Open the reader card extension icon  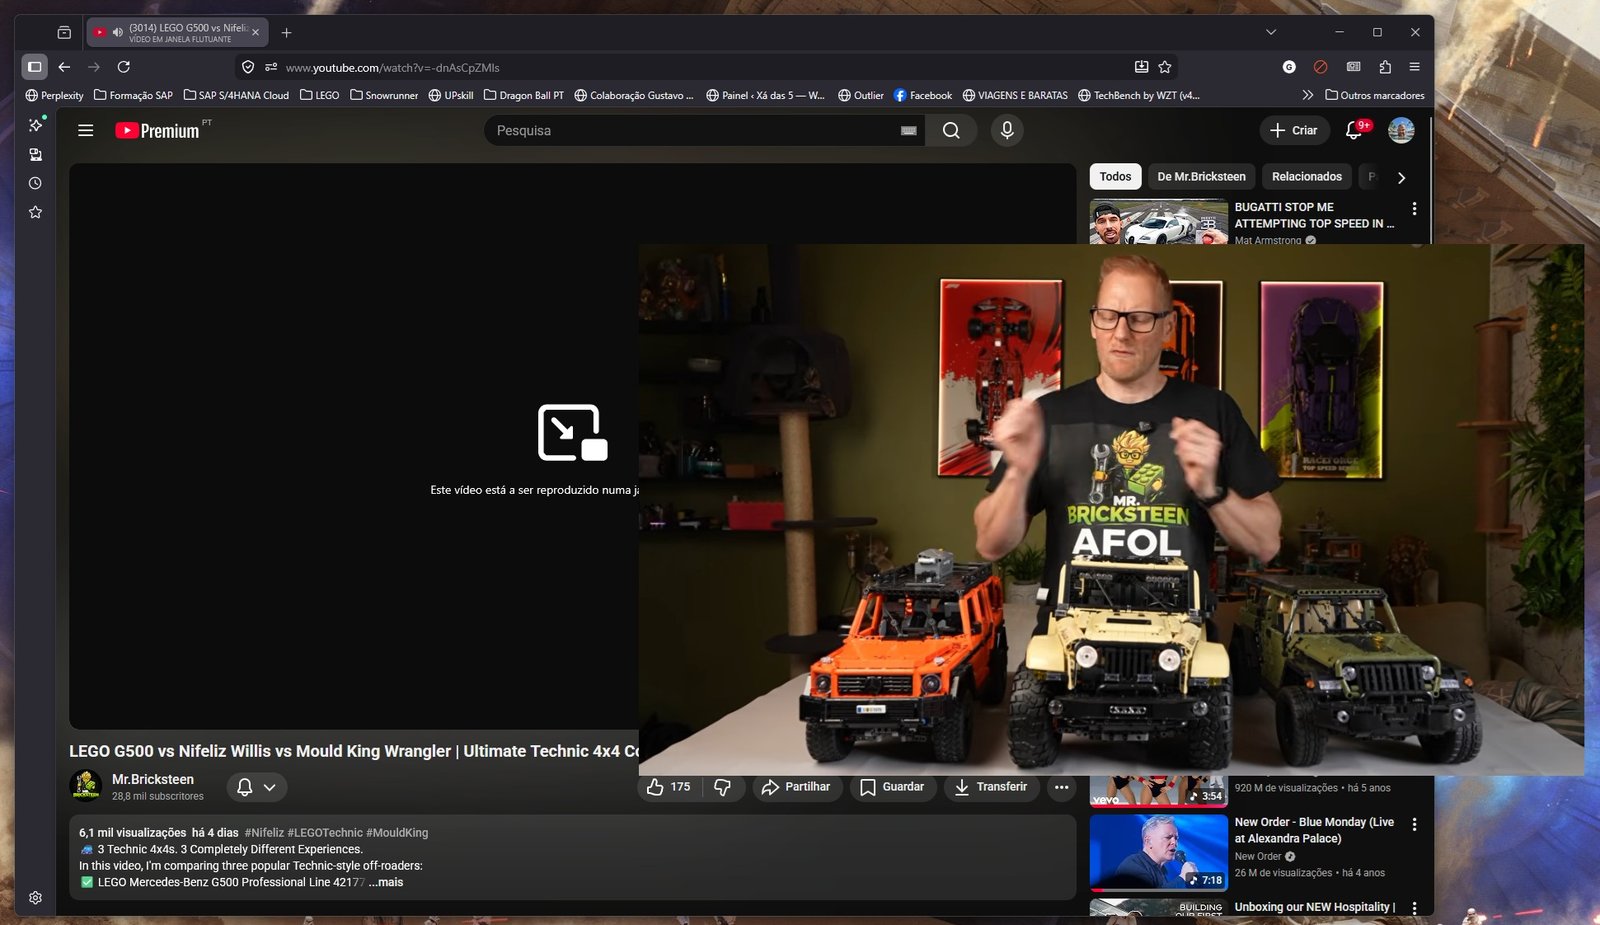(x=1353, y=67)
